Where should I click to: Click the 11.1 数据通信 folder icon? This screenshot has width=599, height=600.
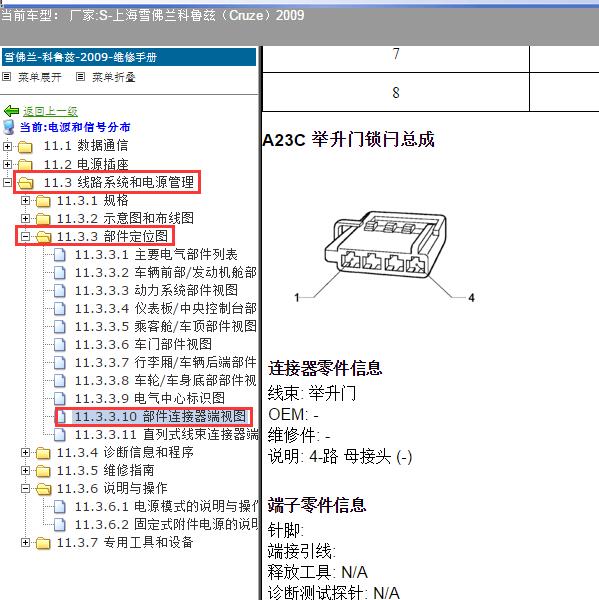click(25, 147)
